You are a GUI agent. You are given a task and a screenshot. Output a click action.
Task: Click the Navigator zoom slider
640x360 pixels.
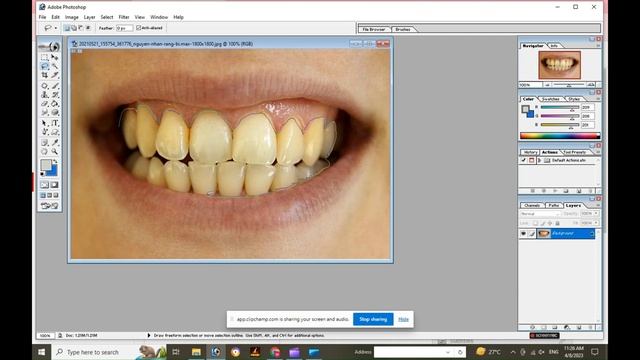[569, 85]
